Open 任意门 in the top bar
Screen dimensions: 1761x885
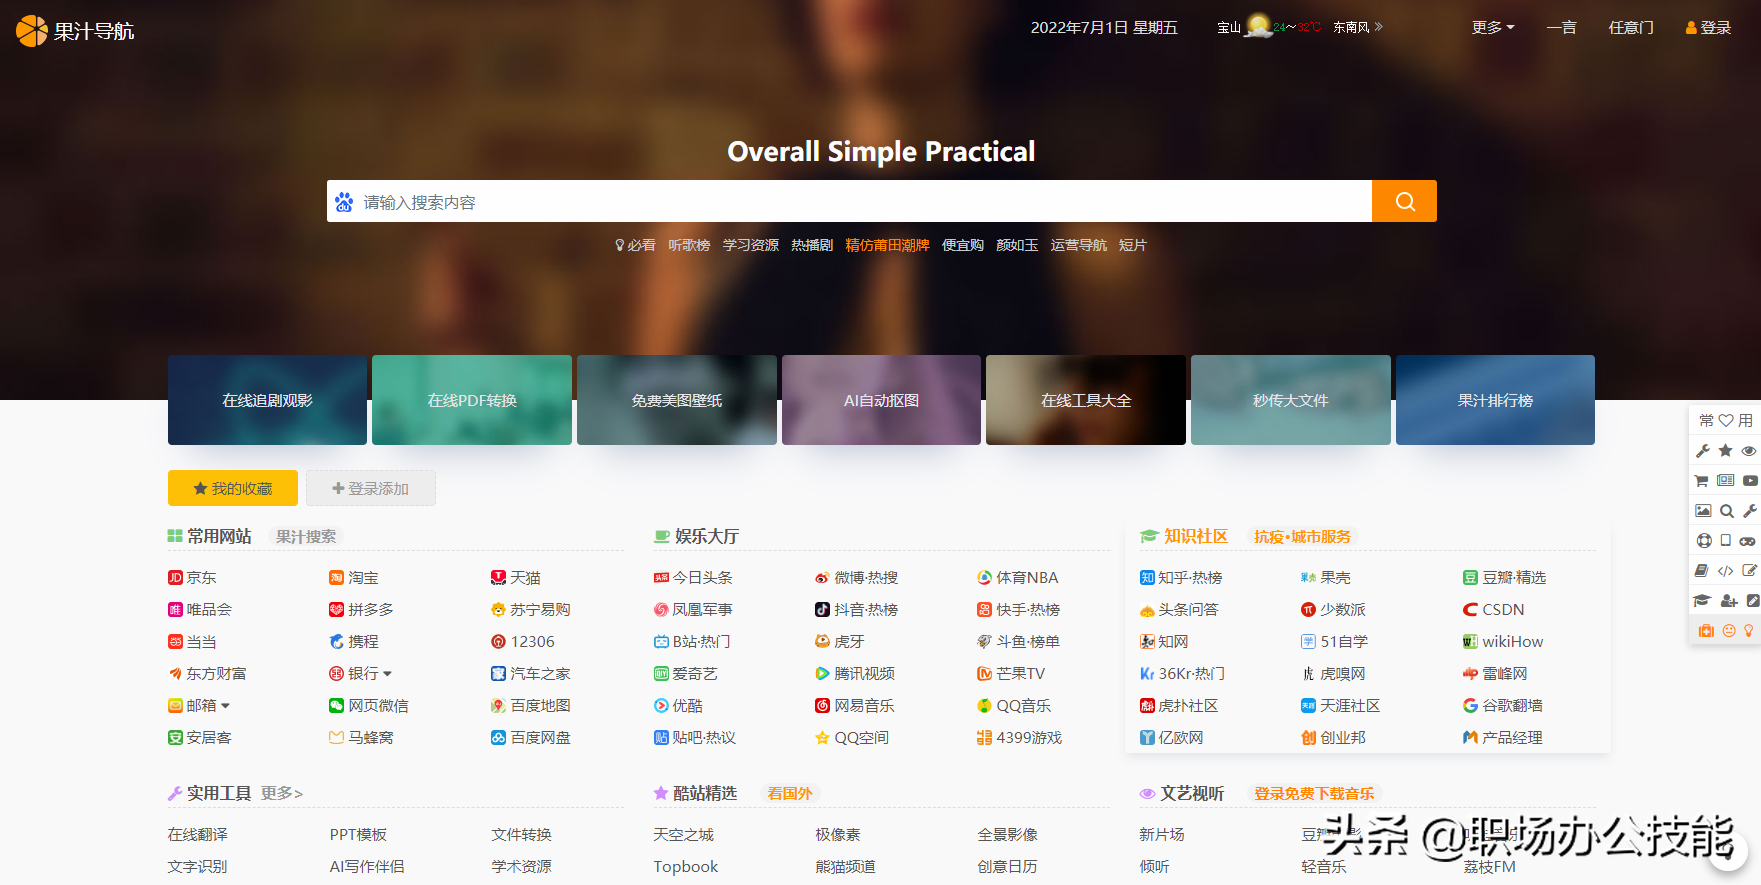click(1631, 28)
